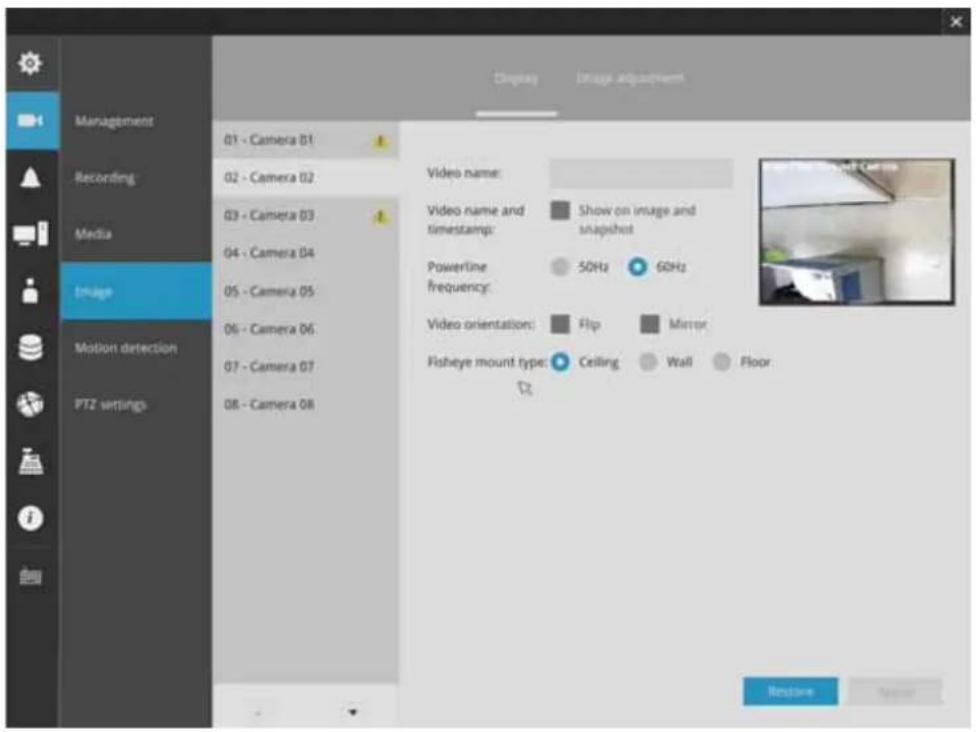Click warning icon next to Camera 03
Screen dimensions: 976x732
[380, 217]
